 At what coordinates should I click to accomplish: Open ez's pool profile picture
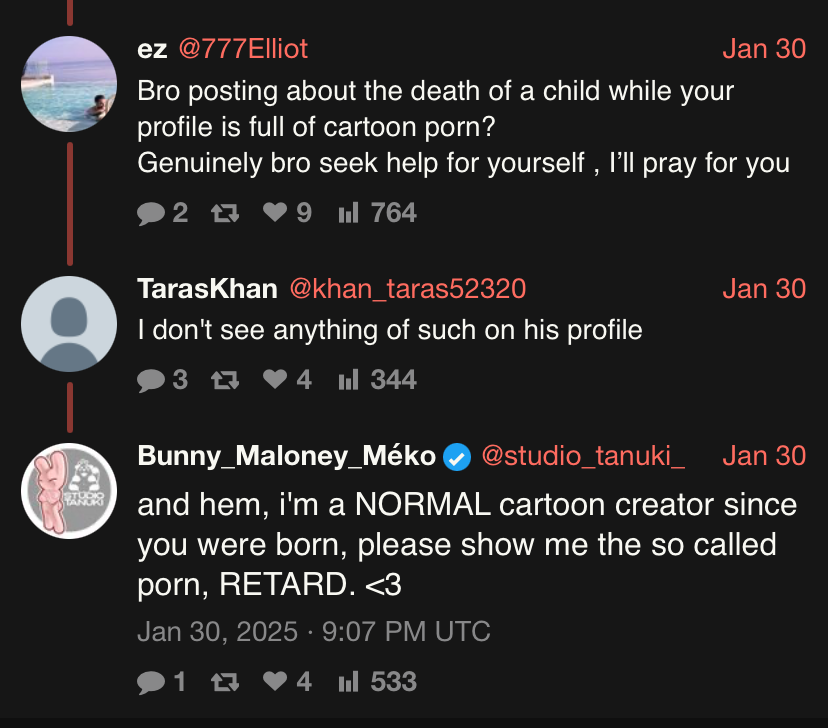69,84
